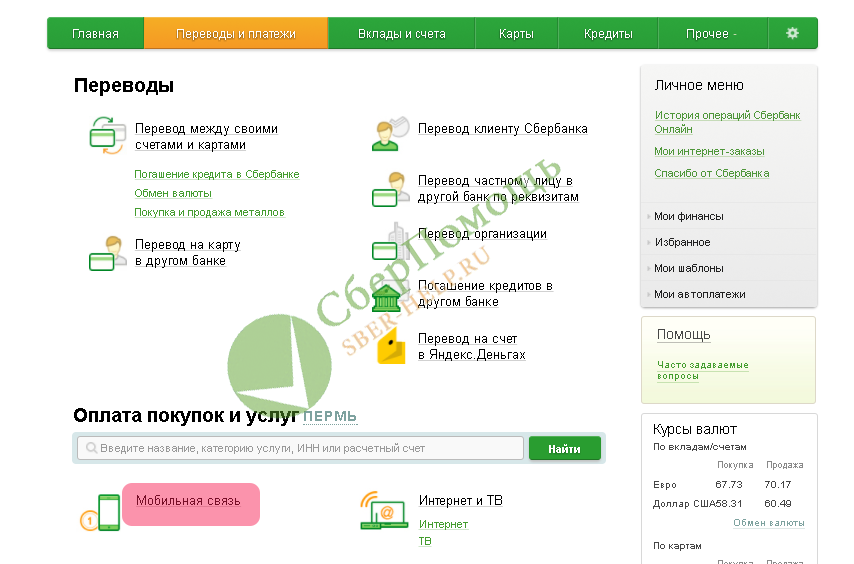Expand Мои автоплатежи section
The height and width of the screenshot is (564, 854).
(699, 294)
